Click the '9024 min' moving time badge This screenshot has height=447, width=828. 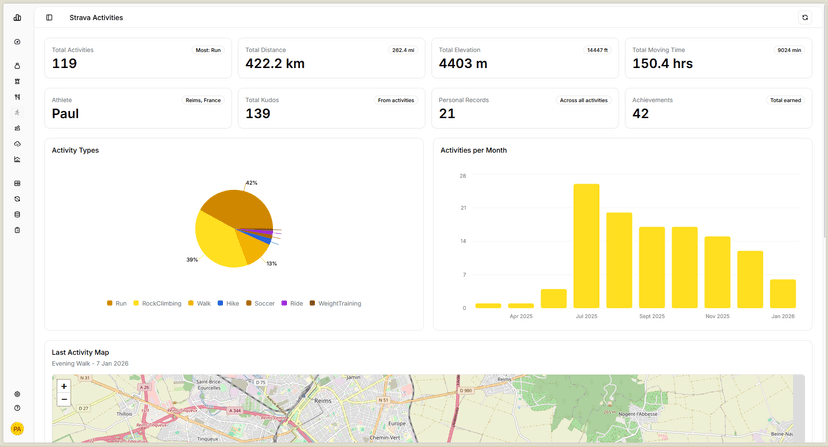tap(789, 50)
